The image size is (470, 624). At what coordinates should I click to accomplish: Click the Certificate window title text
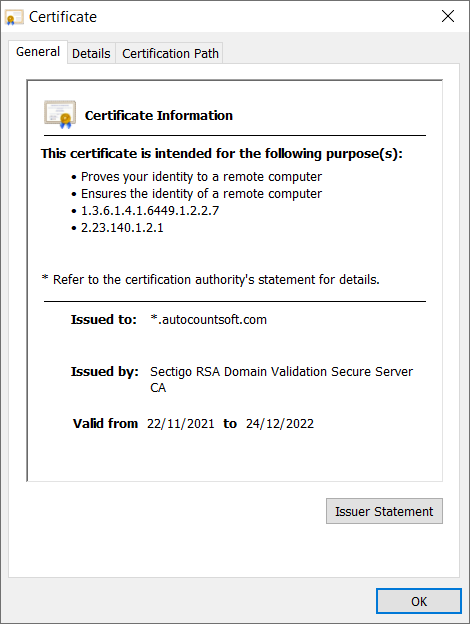63,17
